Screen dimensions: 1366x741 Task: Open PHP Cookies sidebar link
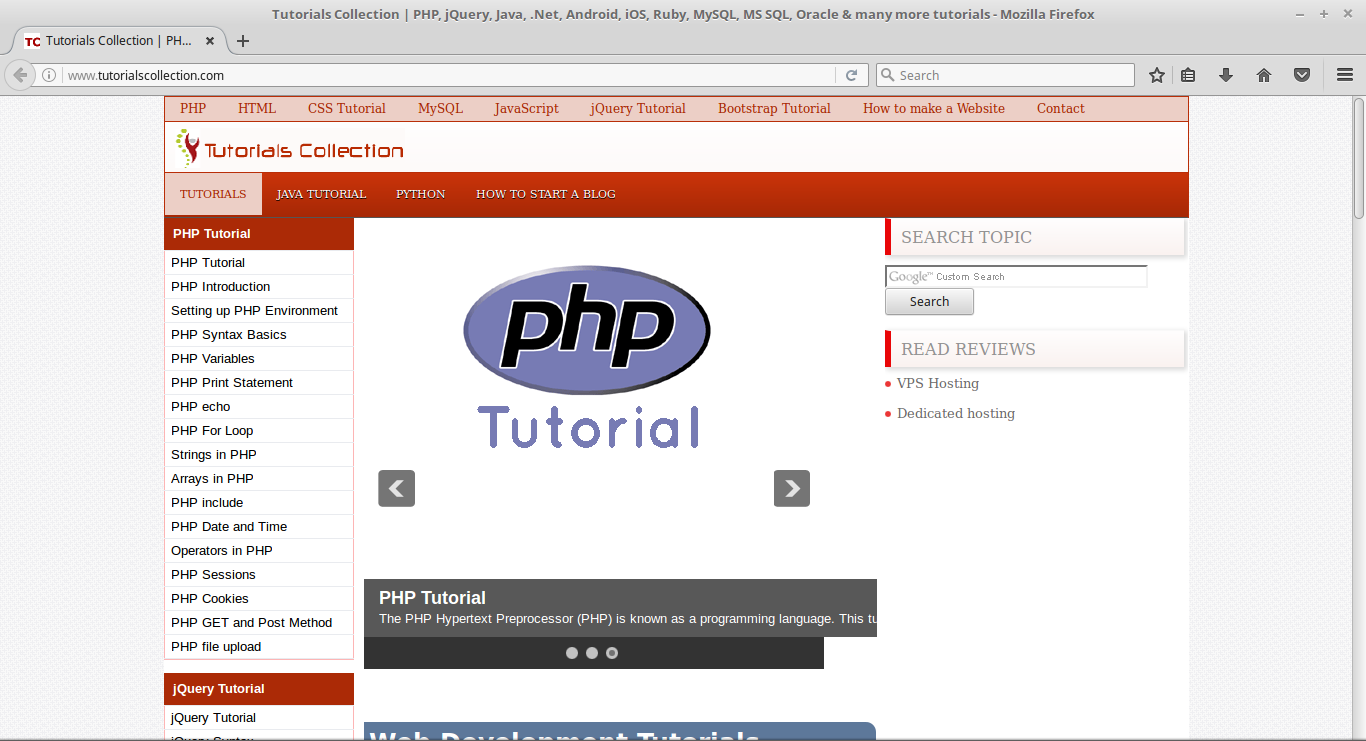(x=210, y=599)
